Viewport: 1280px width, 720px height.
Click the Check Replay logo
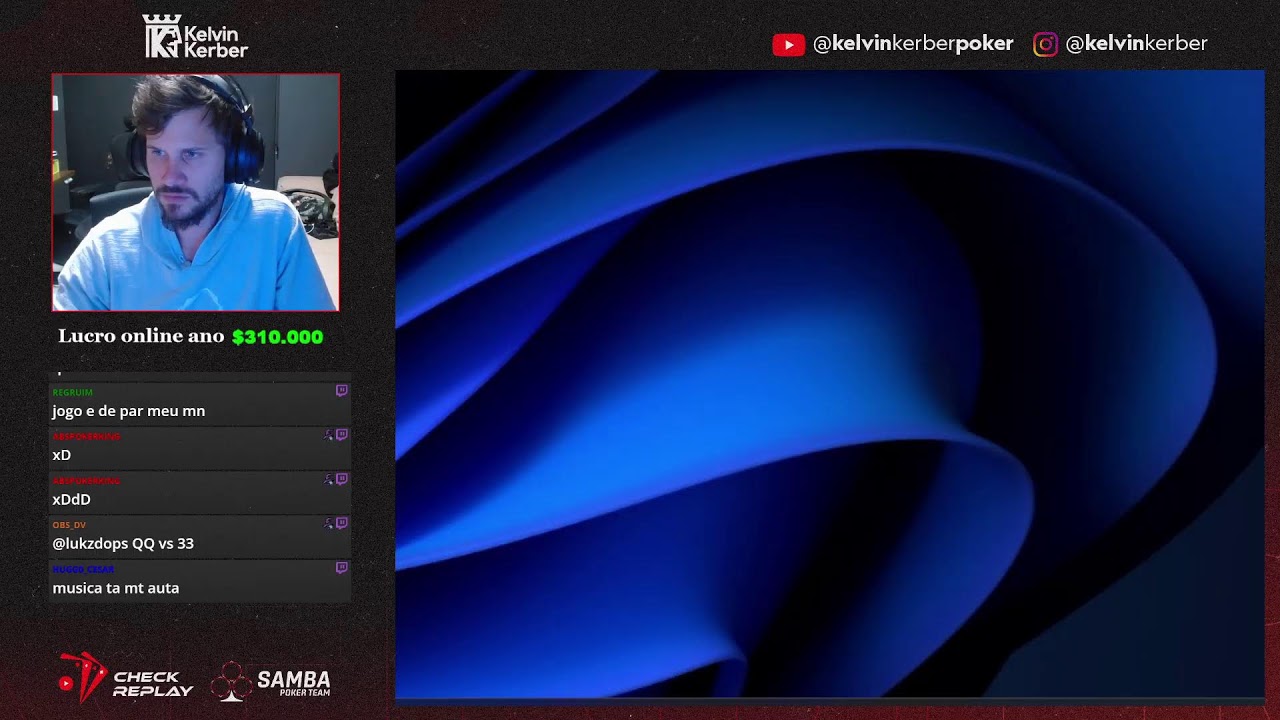(x=126, y=679)
